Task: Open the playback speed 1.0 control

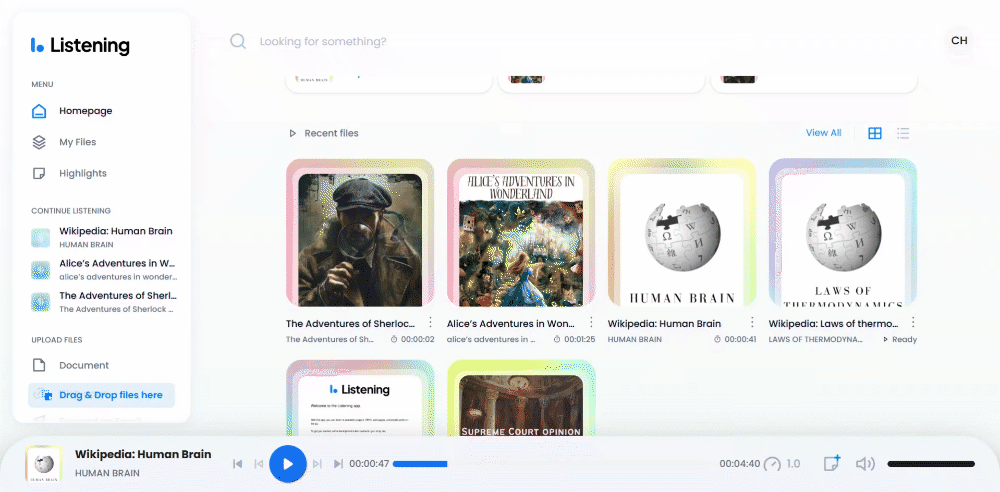Action: coord(782,464)
